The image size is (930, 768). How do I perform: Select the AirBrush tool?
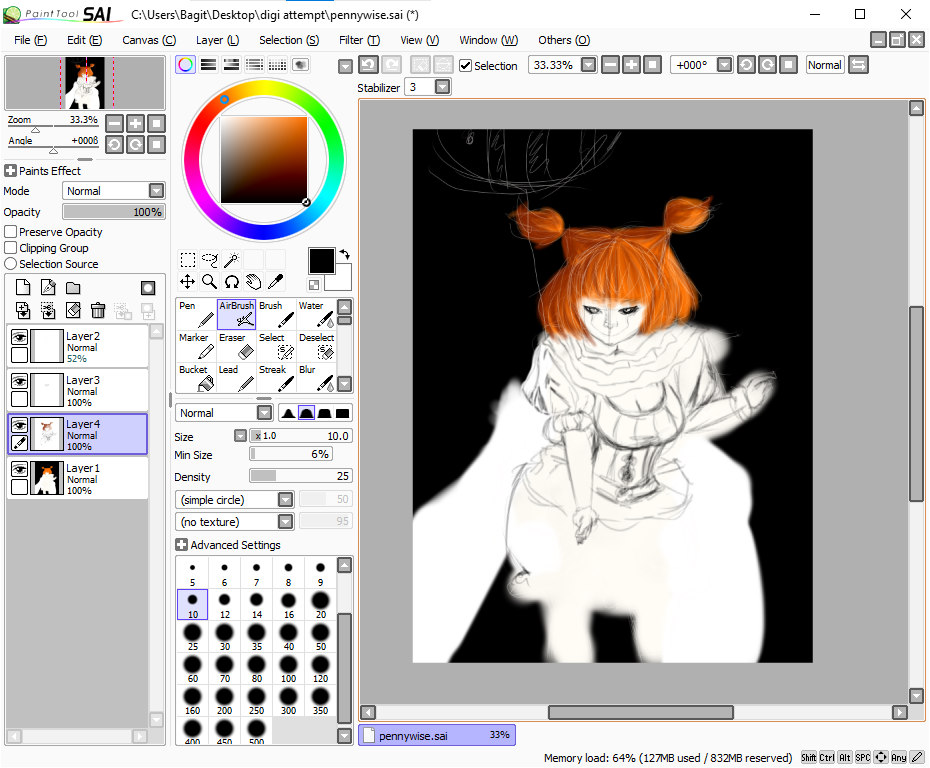pos(237,314)
